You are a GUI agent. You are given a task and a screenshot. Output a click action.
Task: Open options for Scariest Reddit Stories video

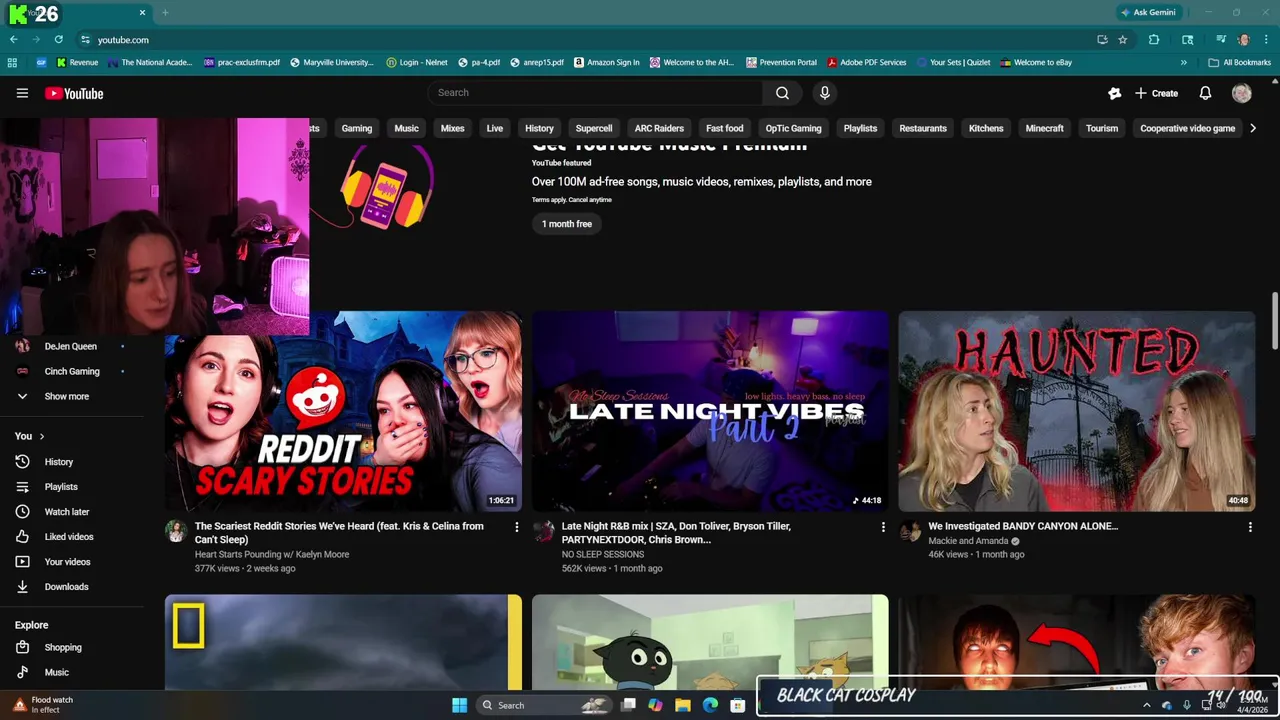[x=516, y=527]
